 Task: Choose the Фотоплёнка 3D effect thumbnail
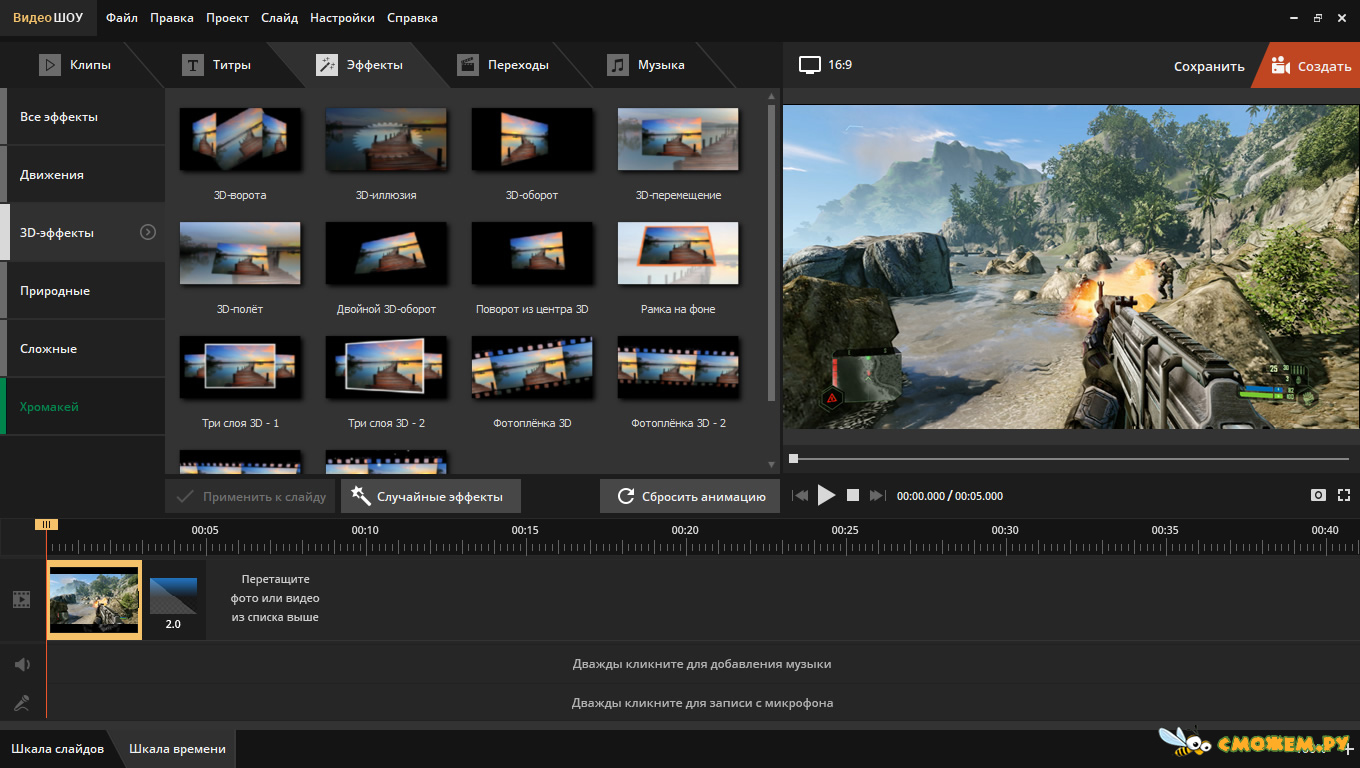coord(532,367)
